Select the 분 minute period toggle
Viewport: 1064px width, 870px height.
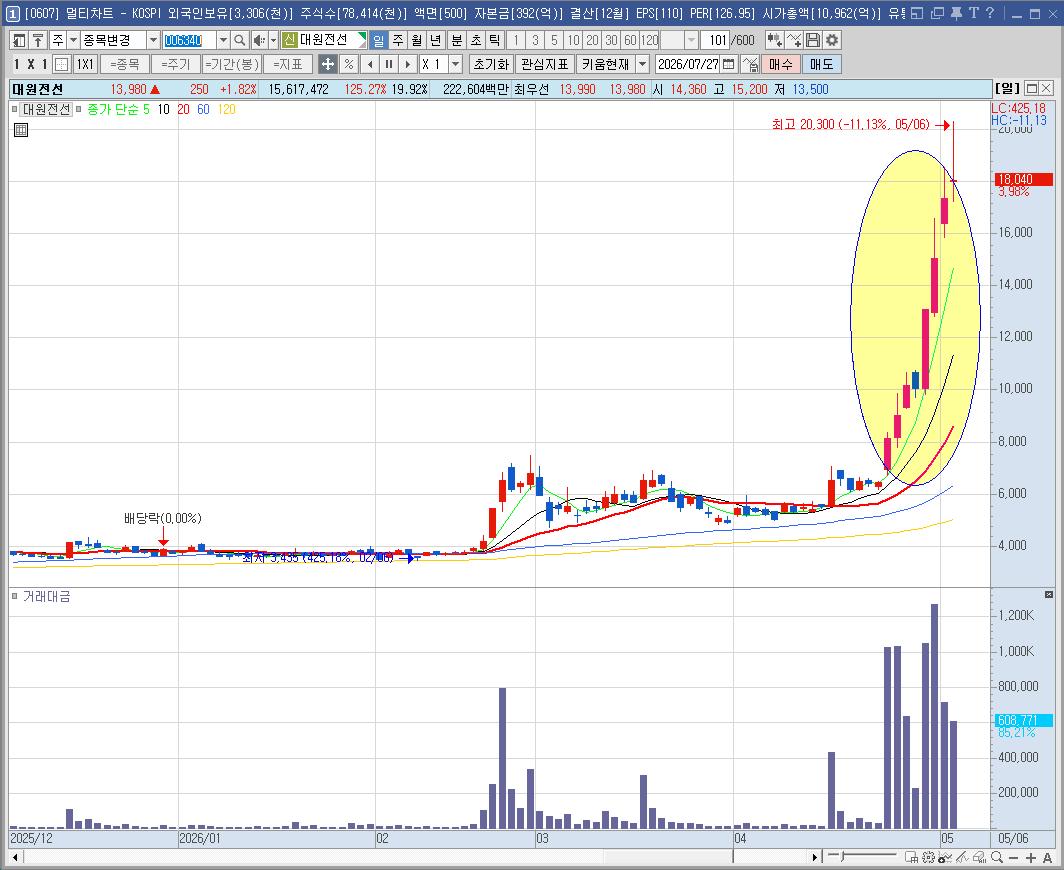pyautogui.click(x=457, y=41)
